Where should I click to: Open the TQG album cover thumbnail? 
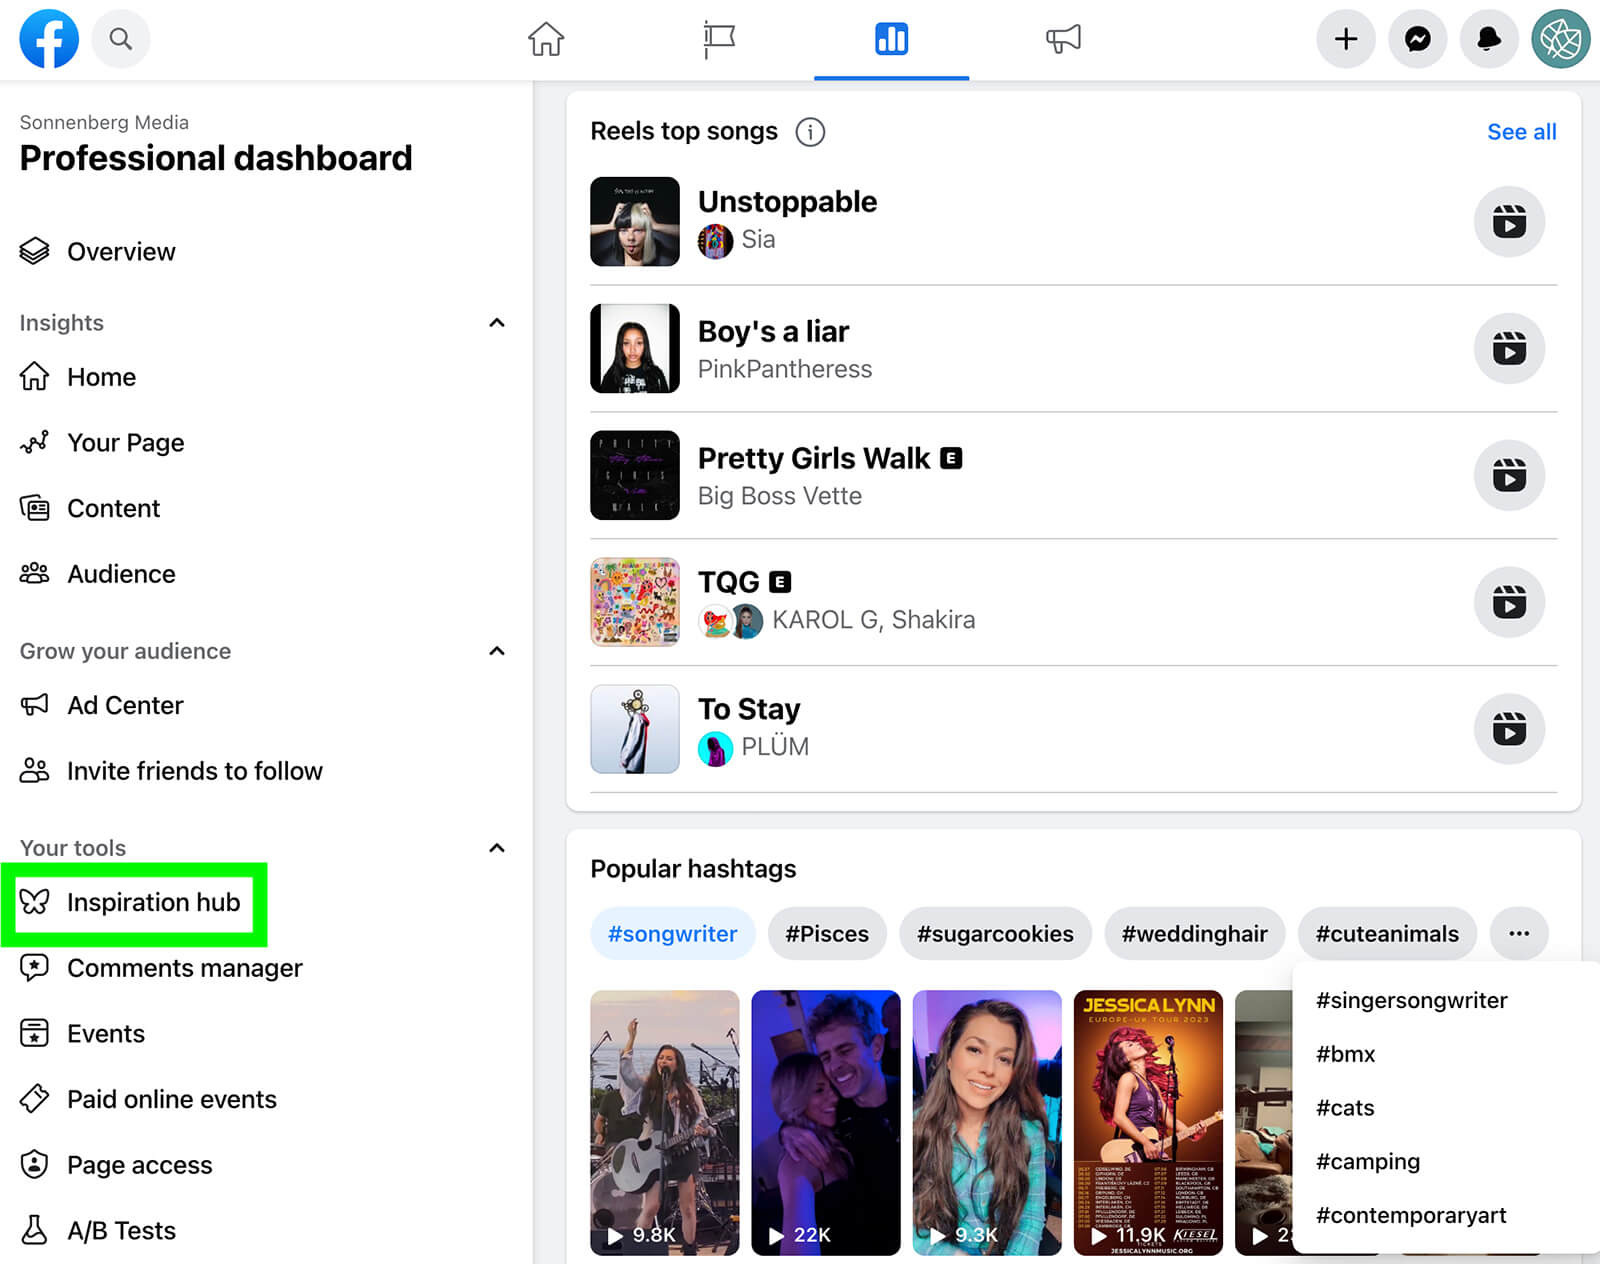point(635,602)
